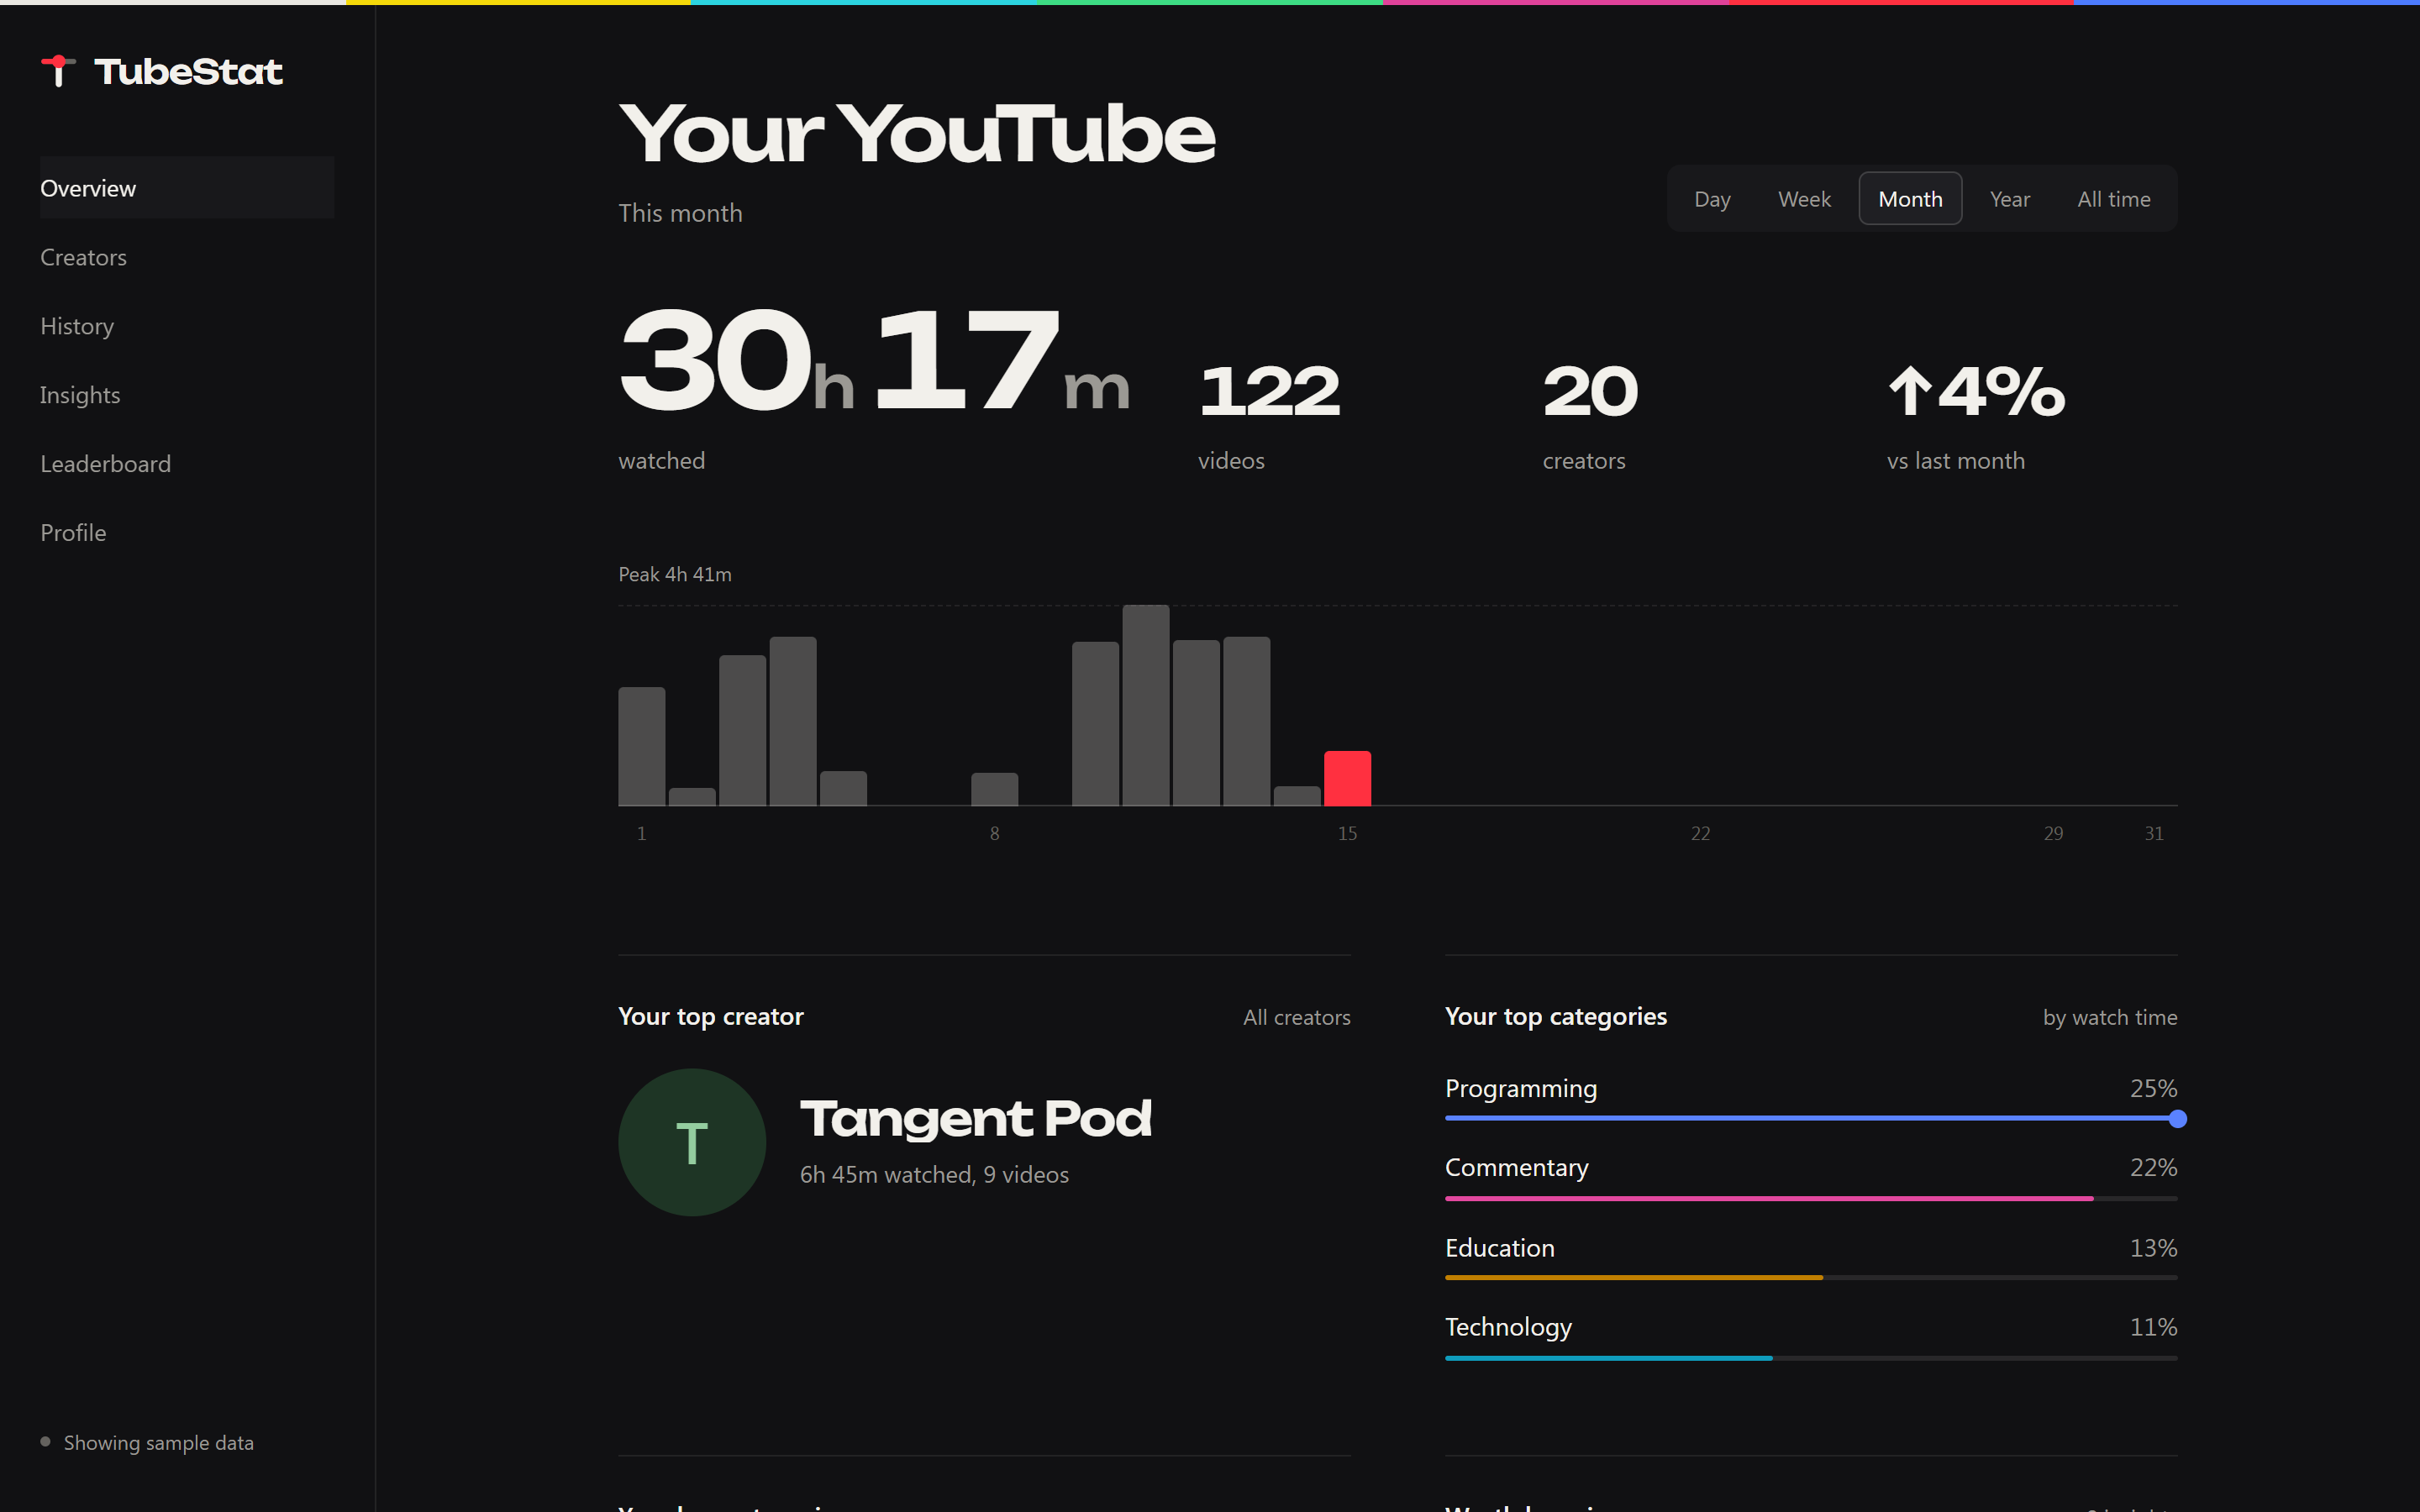Click the Programming category label
This screenshot has height=1512, width=2420.
click(1520, 1088)
